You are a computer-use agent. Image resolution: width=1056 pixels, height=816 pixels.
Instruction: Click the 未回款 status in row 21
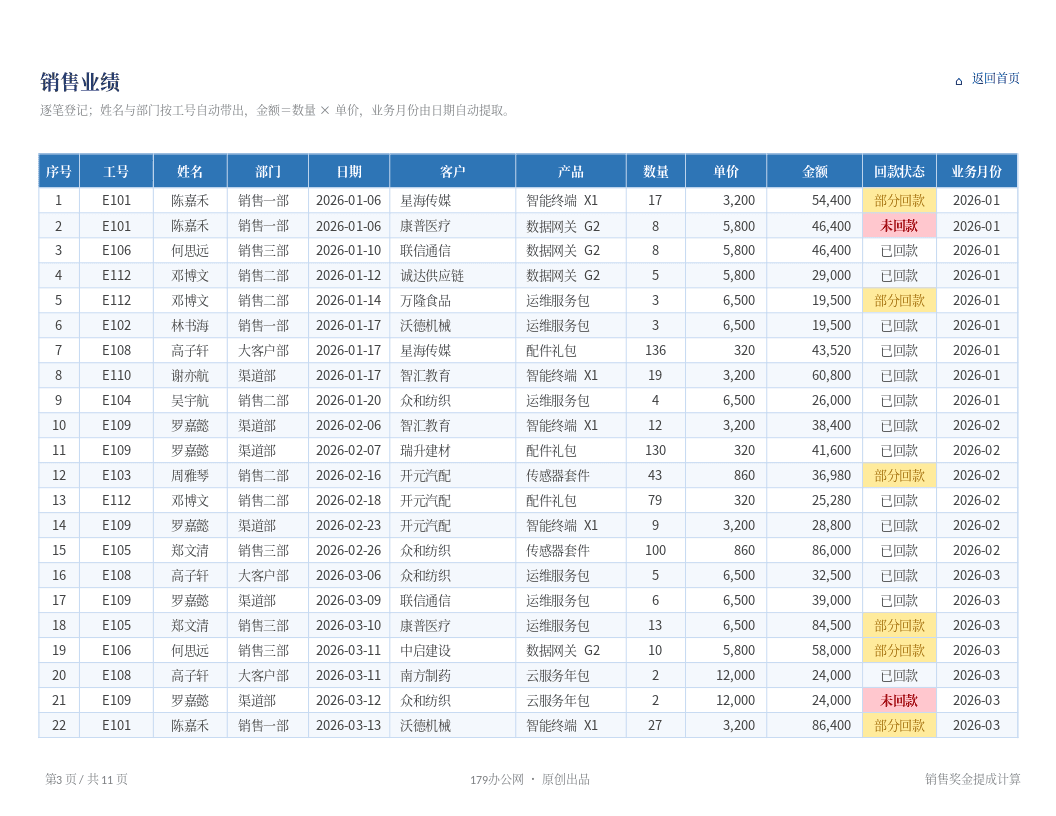[900, 700]
